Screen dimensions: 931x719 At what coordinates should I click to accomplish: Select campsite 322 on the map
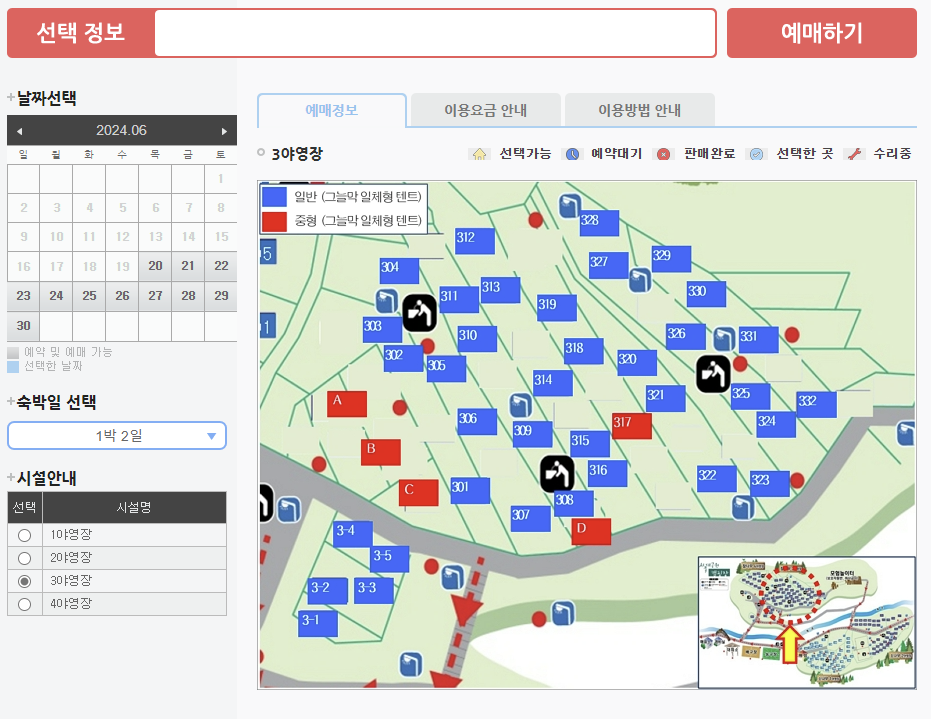[717, 479]
